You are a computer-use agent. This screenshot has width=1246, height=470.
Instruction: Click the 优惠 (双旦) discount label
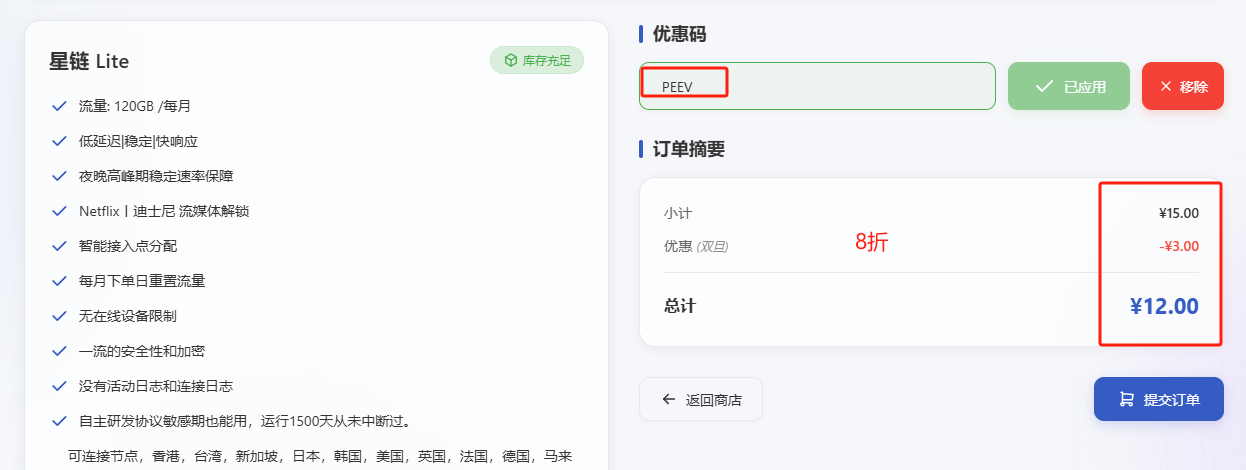point(696,246)
